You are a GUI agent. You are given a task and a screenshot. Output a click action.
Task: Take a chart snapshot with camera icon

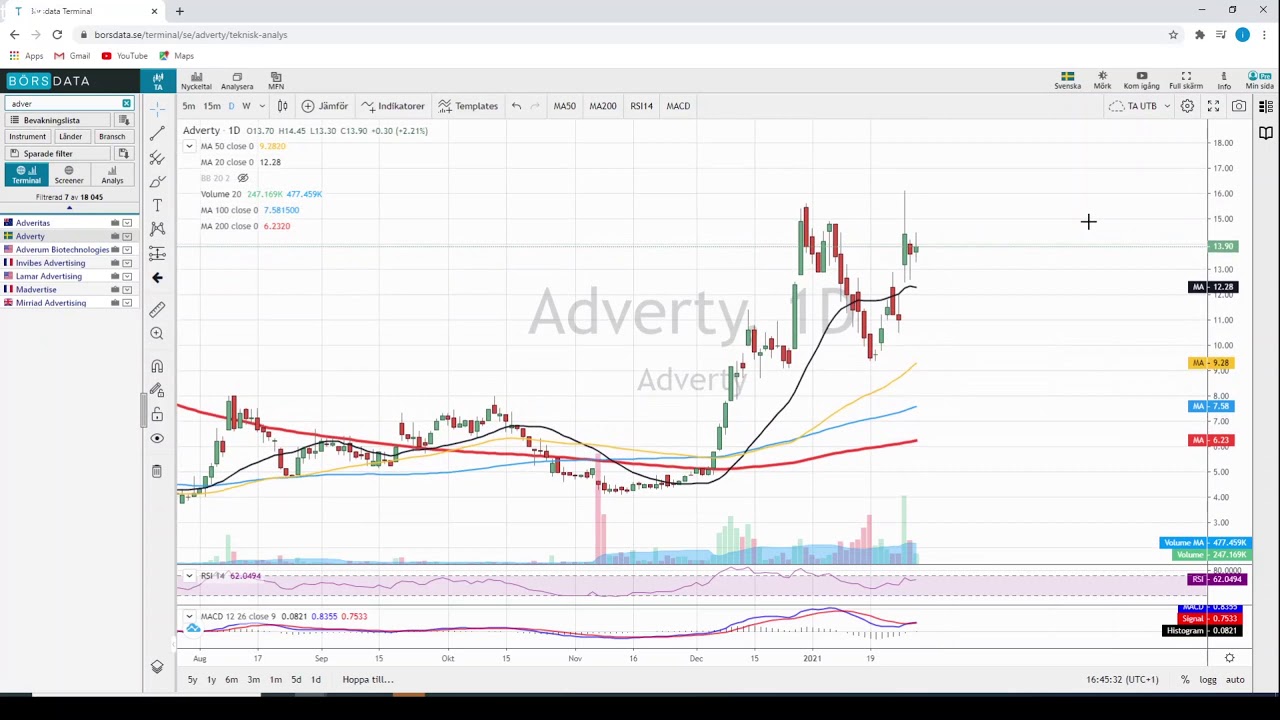click(x=1239, y=106)
